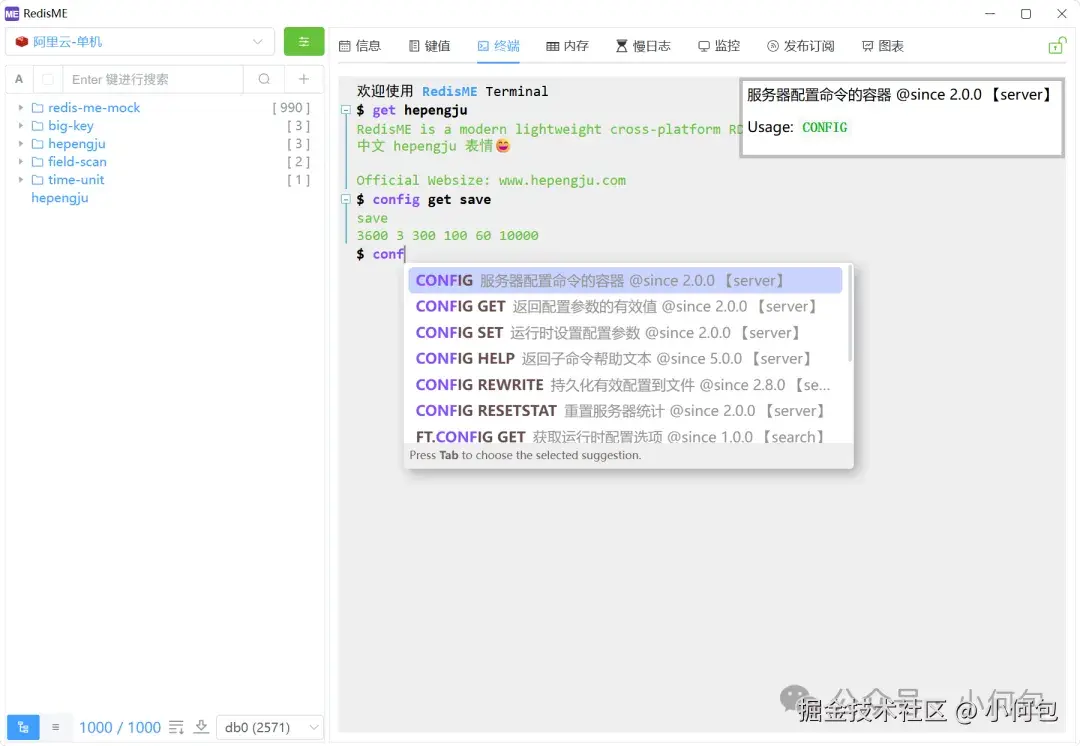1080x746 pixels.
Task: Click the load more keys icon
Action: tap(176, 727)
